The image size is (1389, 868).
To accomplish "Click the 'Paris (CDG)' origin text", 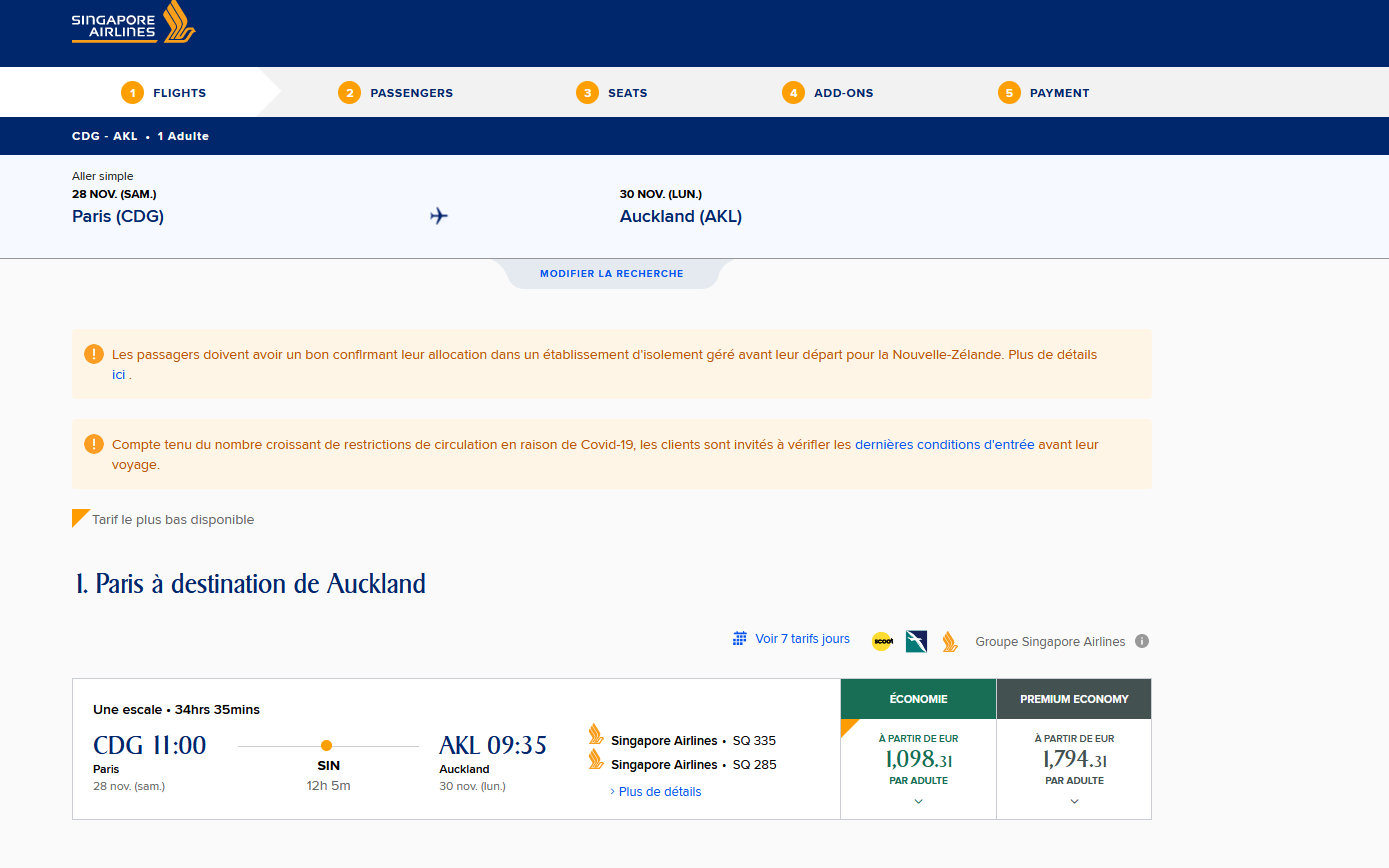I will (x=118, y=216).
